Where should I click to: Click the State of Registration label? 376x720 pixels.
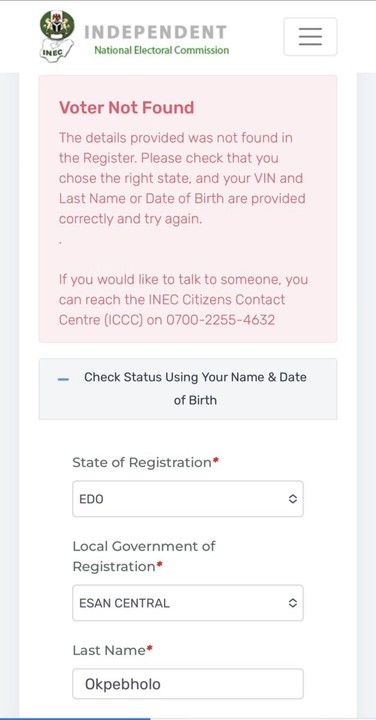point(146,462)
